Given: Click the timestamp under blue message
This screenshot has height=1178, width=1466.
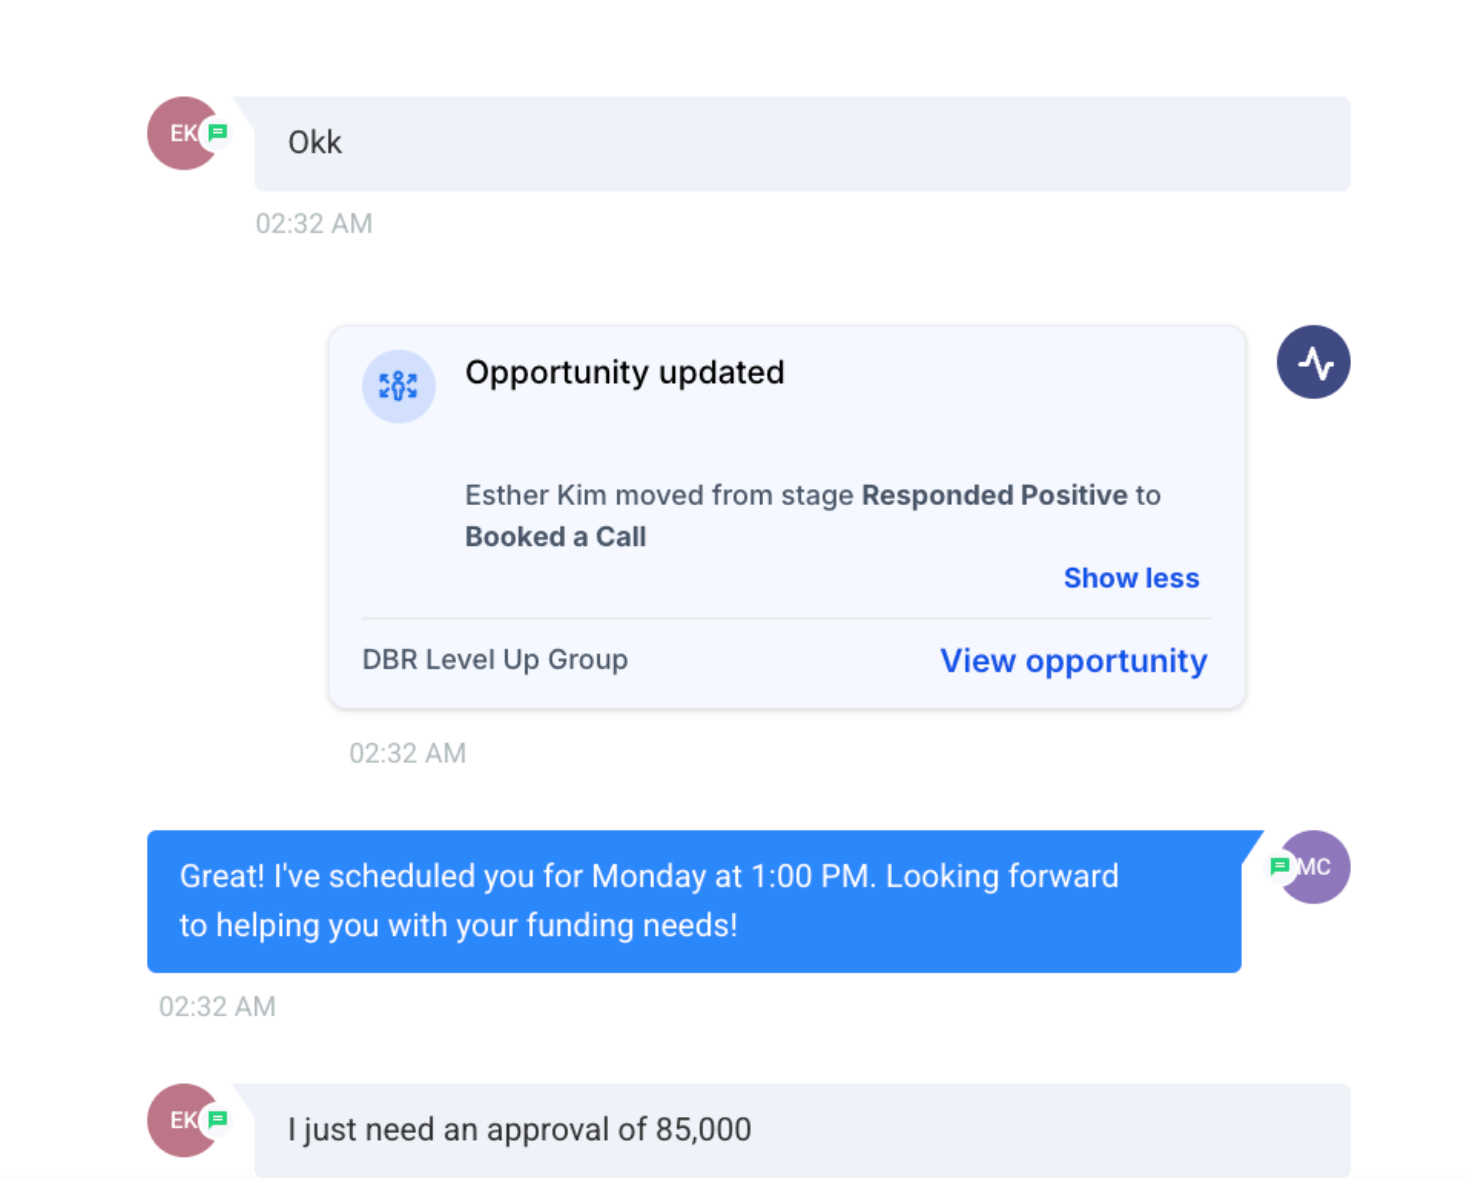Looking at the screenshot, I should [x=217, y=1006].
